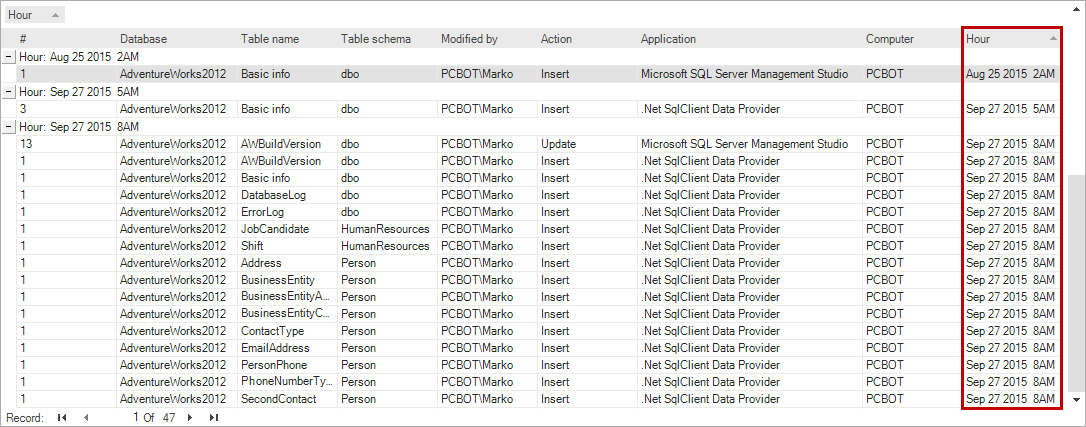Sort by Database column header

143,39
